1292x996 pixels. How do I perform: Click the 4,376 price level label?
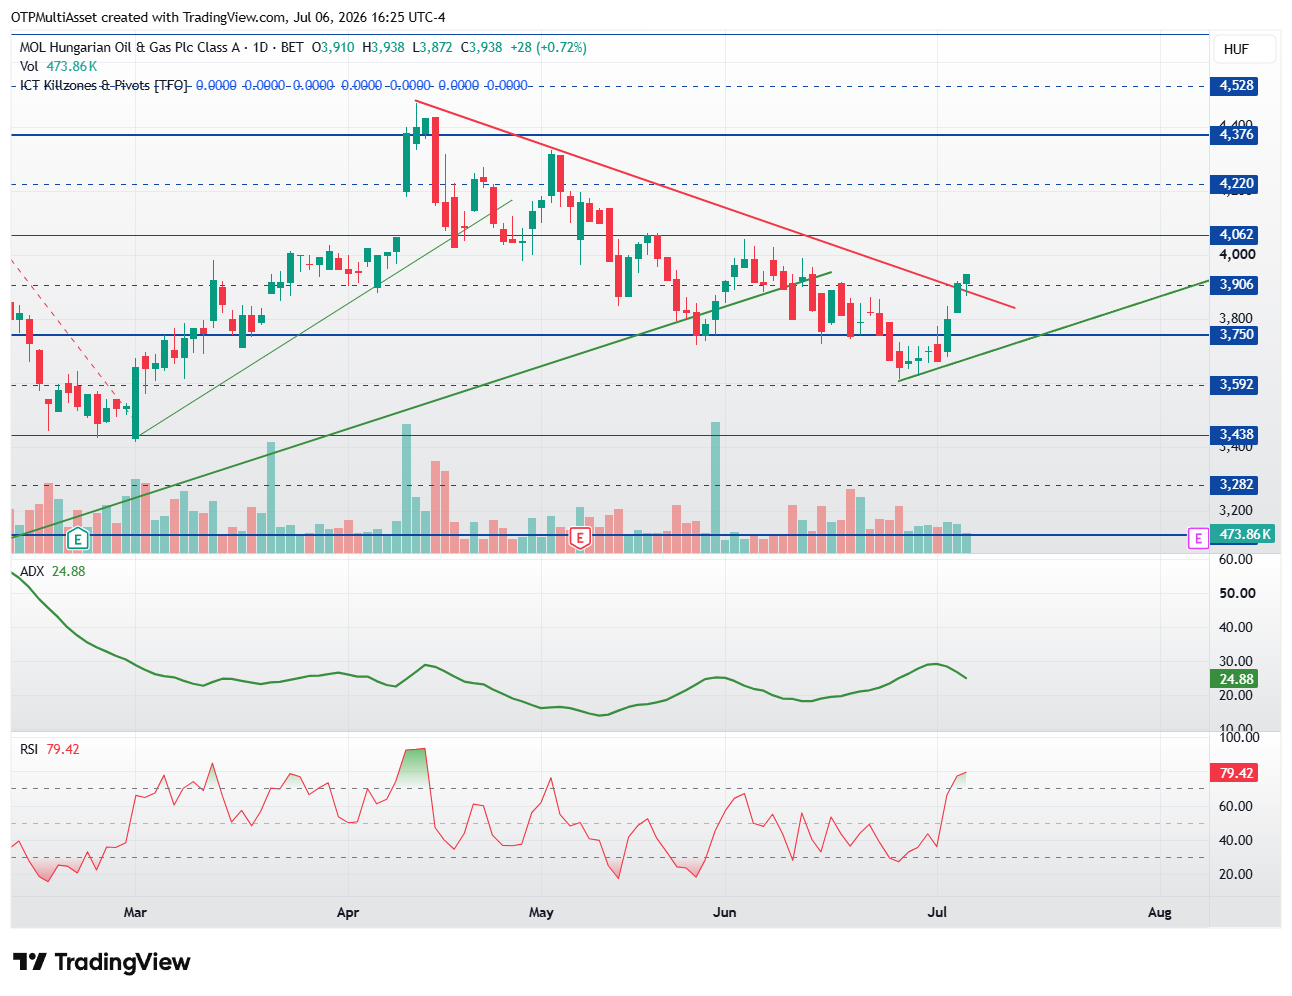tap(1236, 135)
